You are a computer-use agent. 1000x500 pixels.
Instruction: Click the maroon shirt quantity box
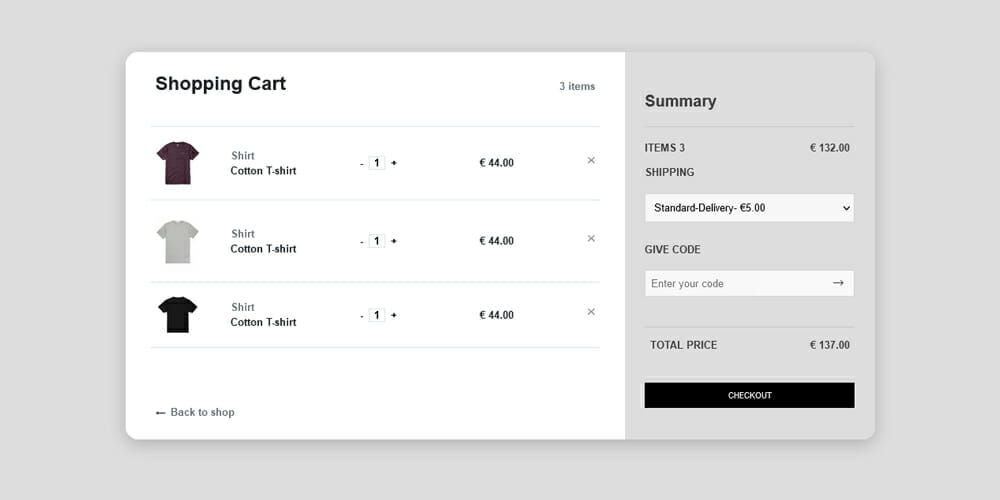[x=377, y=163]
